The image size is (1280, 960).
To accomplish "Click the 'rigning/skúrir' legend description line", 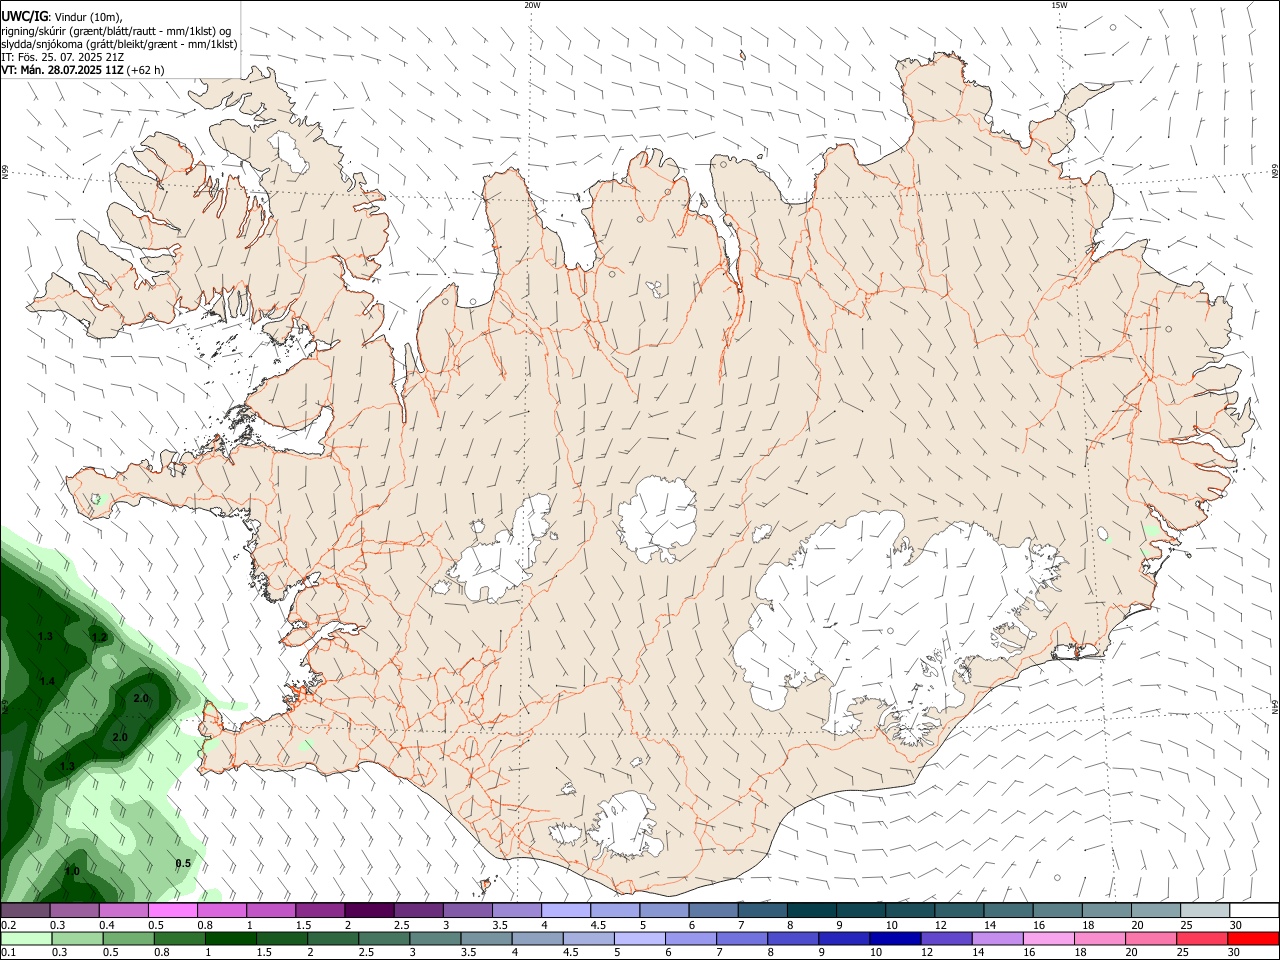I will (x=116, y=31).
